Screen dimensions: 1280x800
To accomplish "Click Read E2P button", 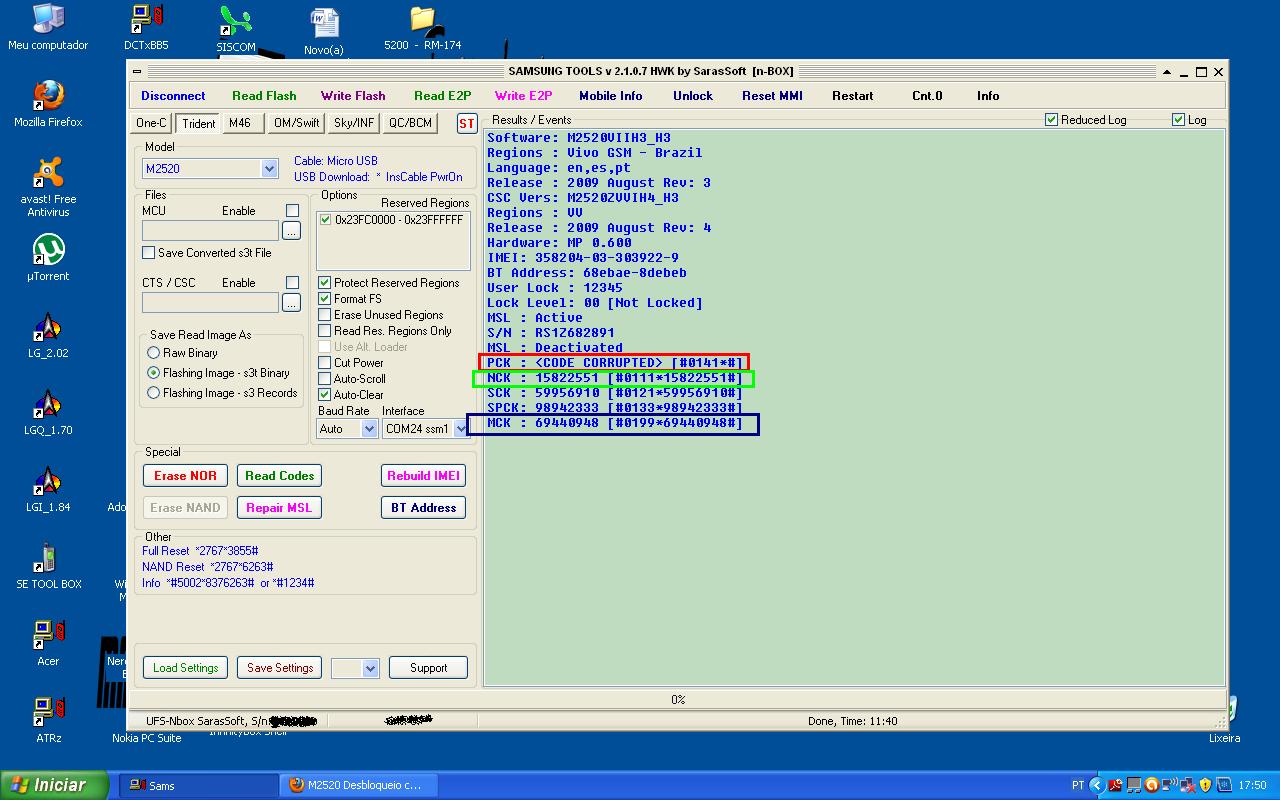I will point(442,96).
